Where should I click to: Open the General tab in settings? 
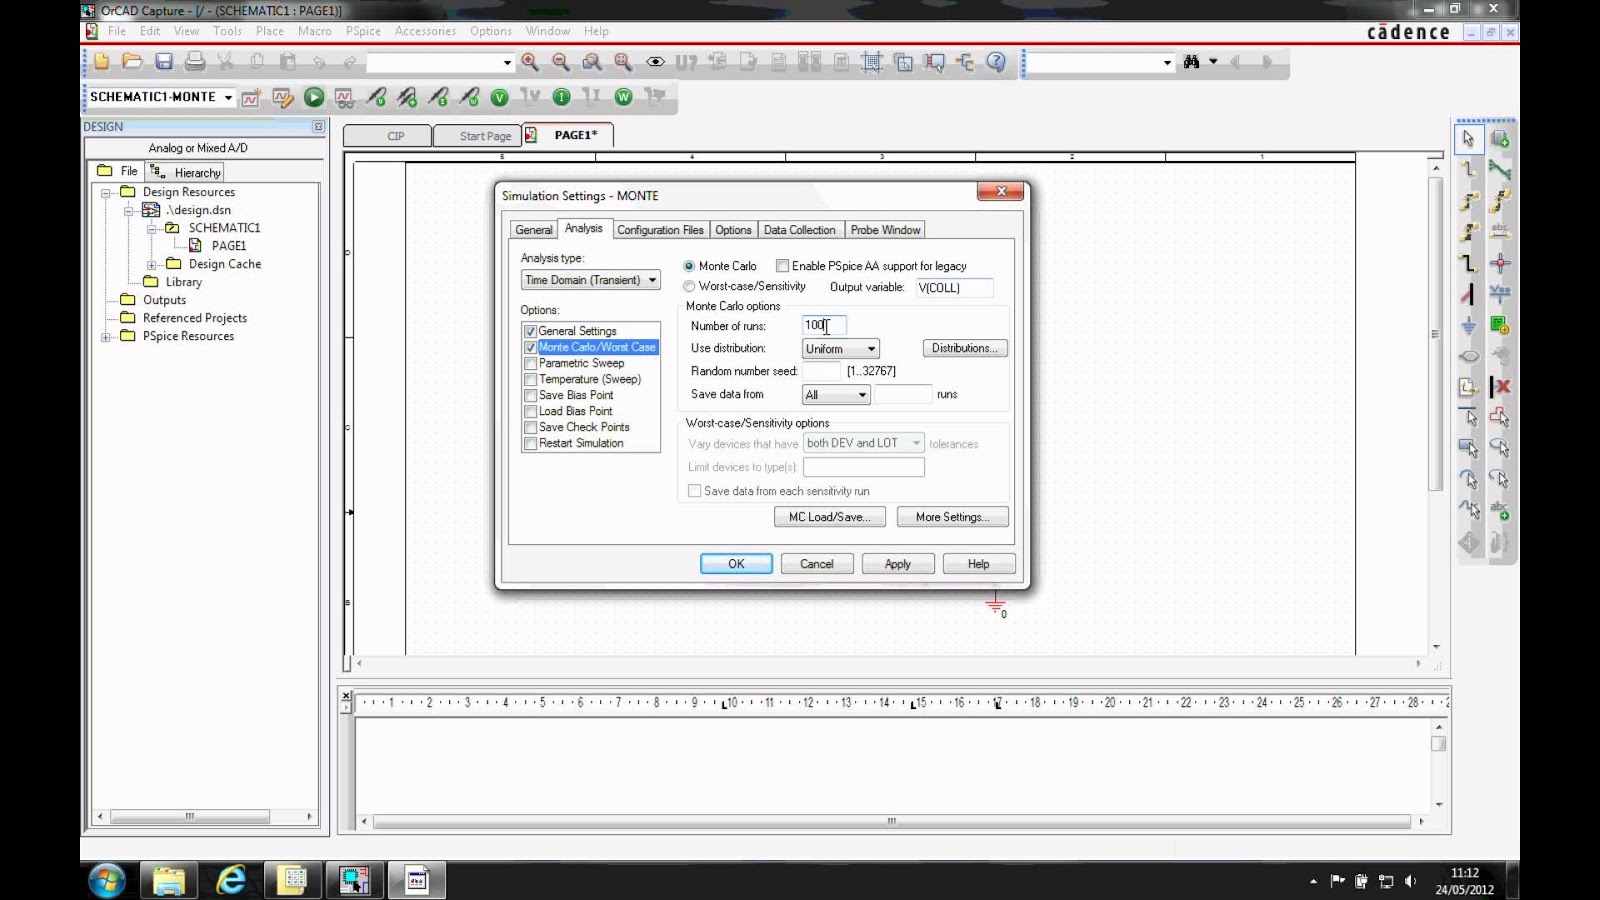[533, 230]
